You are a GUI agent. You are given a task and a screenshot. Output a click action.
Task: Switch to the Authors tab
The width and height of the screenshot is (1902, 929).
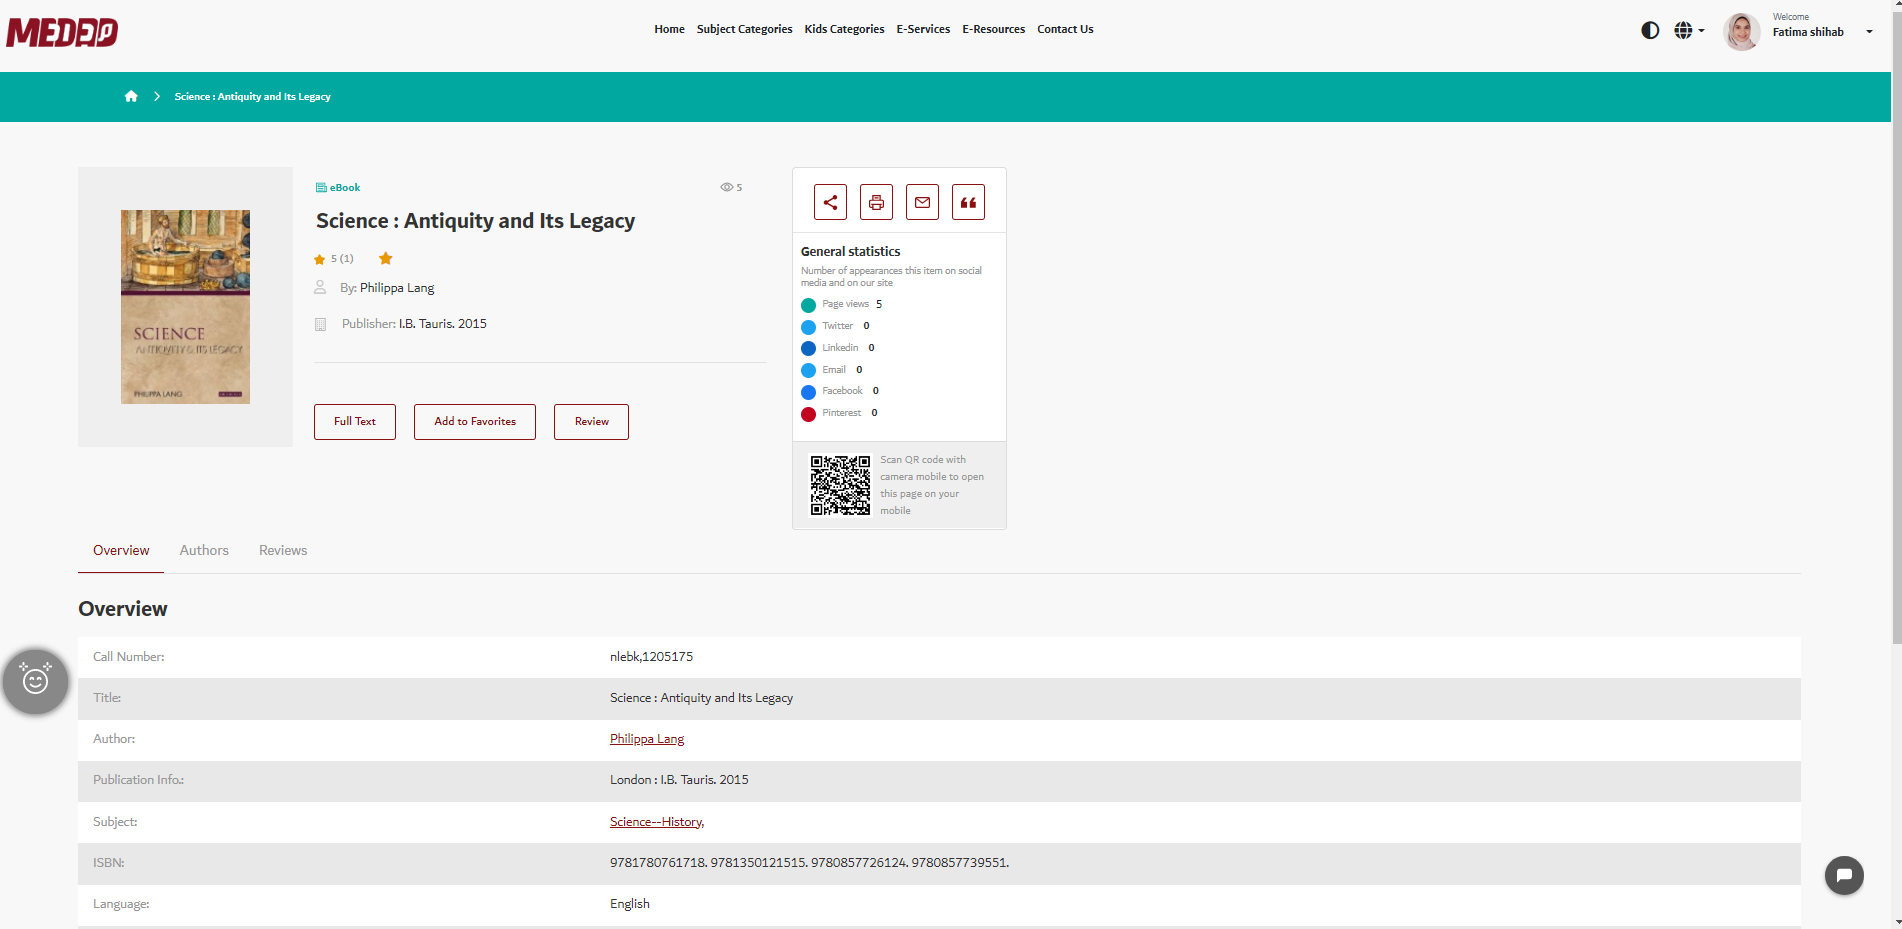pyautogui.click(x=203, y=550)
